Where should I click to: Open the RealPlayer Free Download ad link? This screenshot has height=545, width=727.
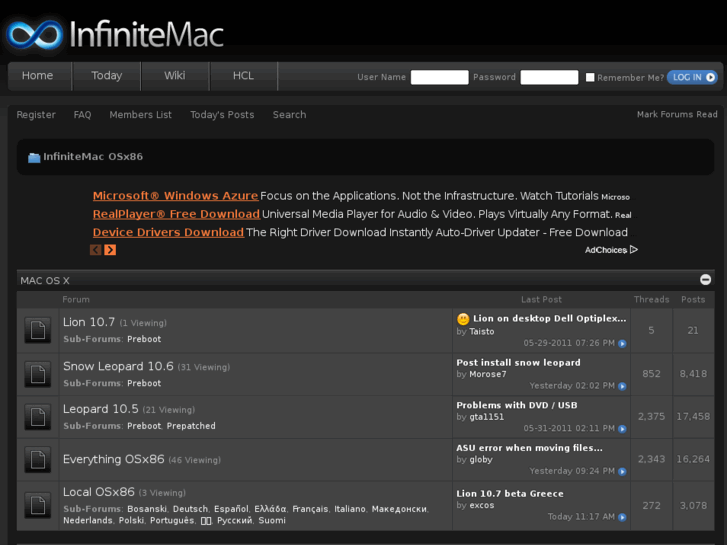point(176,214)
